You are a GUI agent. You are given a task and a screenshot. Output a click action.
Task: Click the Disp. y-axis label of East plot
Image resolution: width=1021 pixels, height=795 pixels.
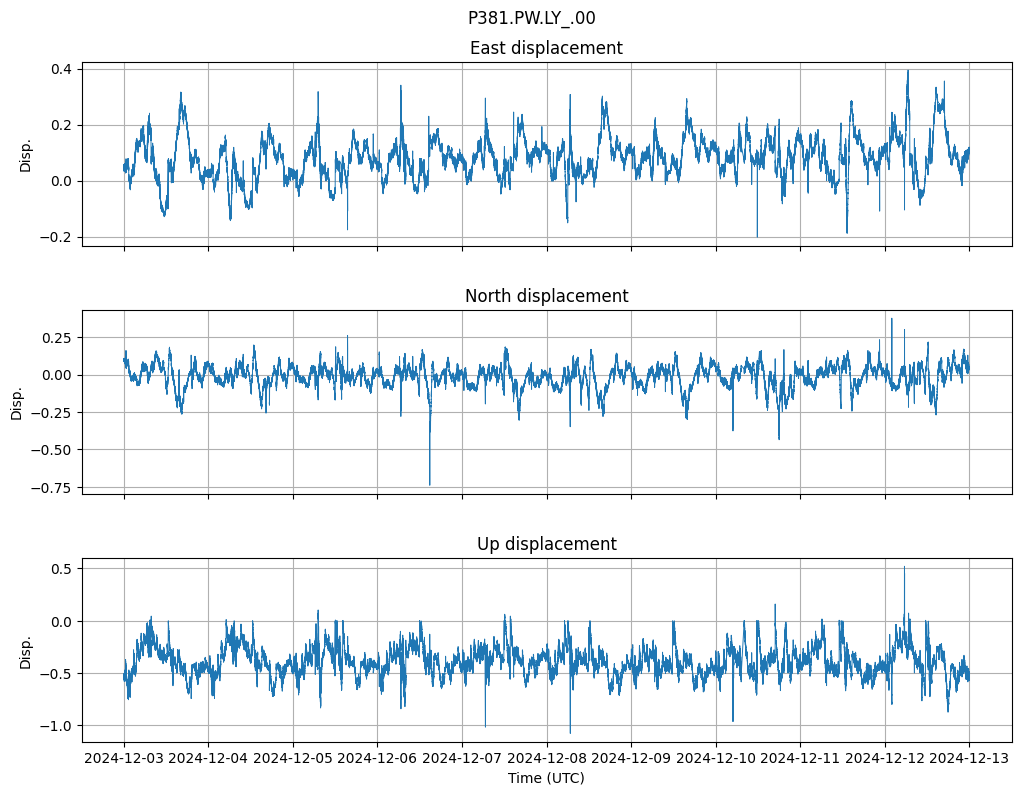tap(26, 154)
